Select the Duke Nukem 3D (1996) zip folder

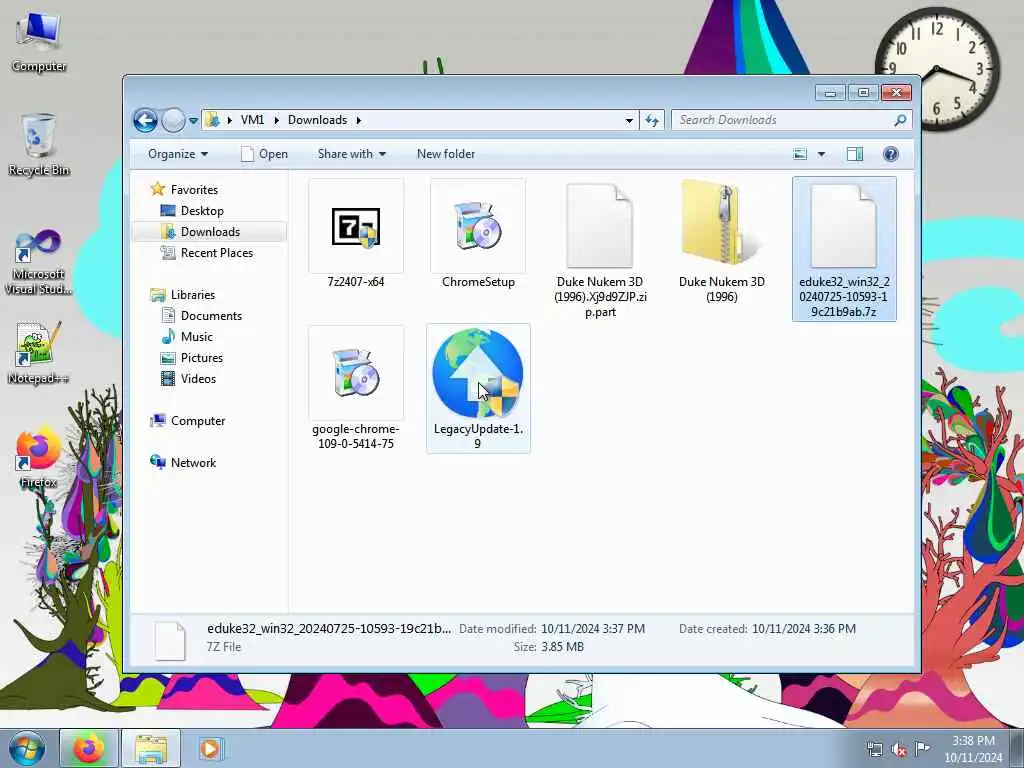point(722,242)
